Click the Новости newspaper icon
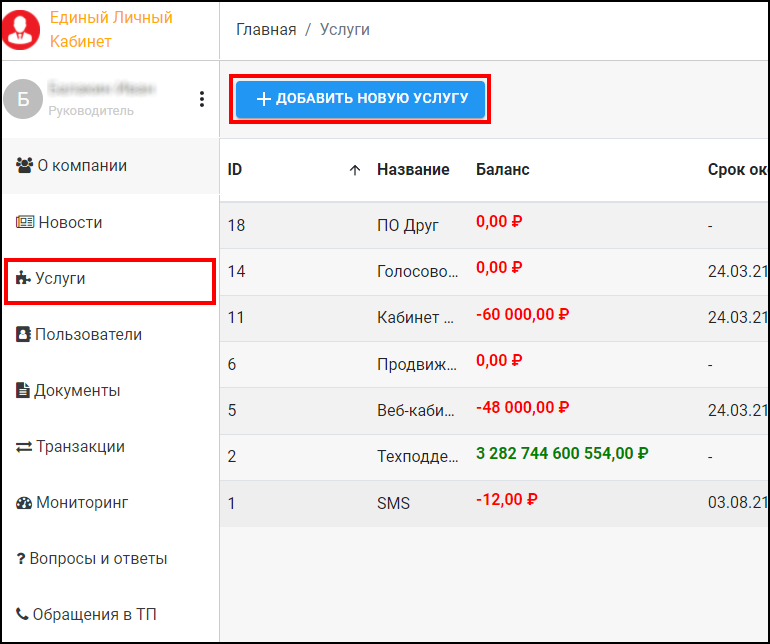770x644 pixels. (x=25, y=223)
